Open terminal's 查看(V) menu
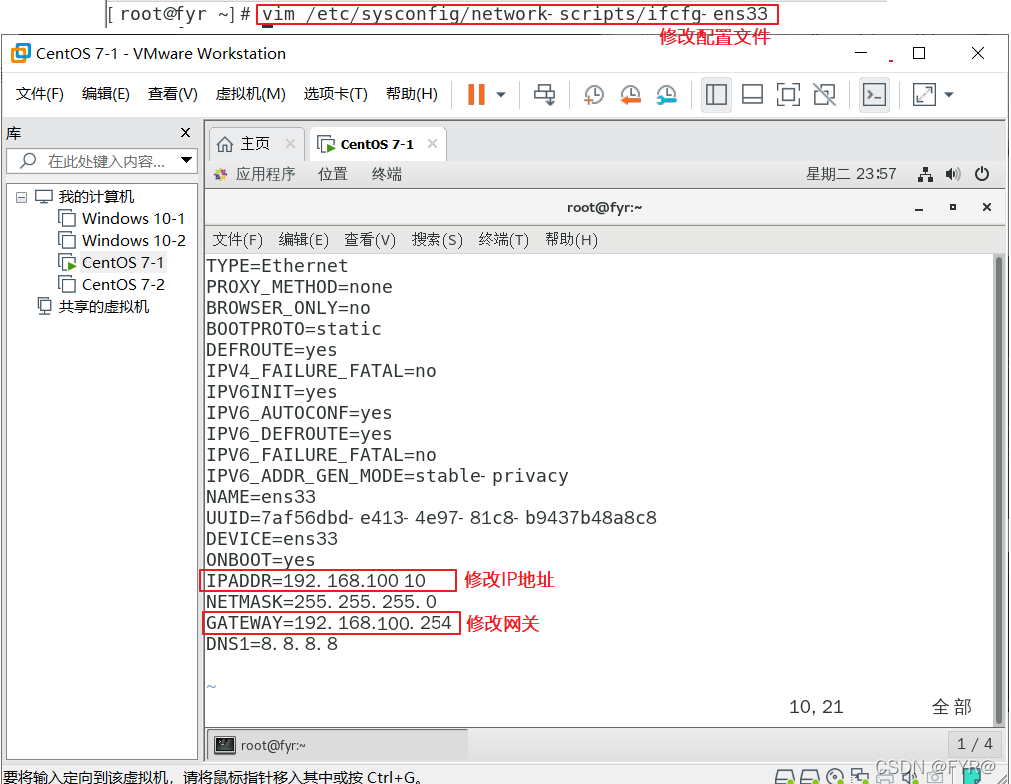Viewport: 1011px width, 784px height. point(369,240)
